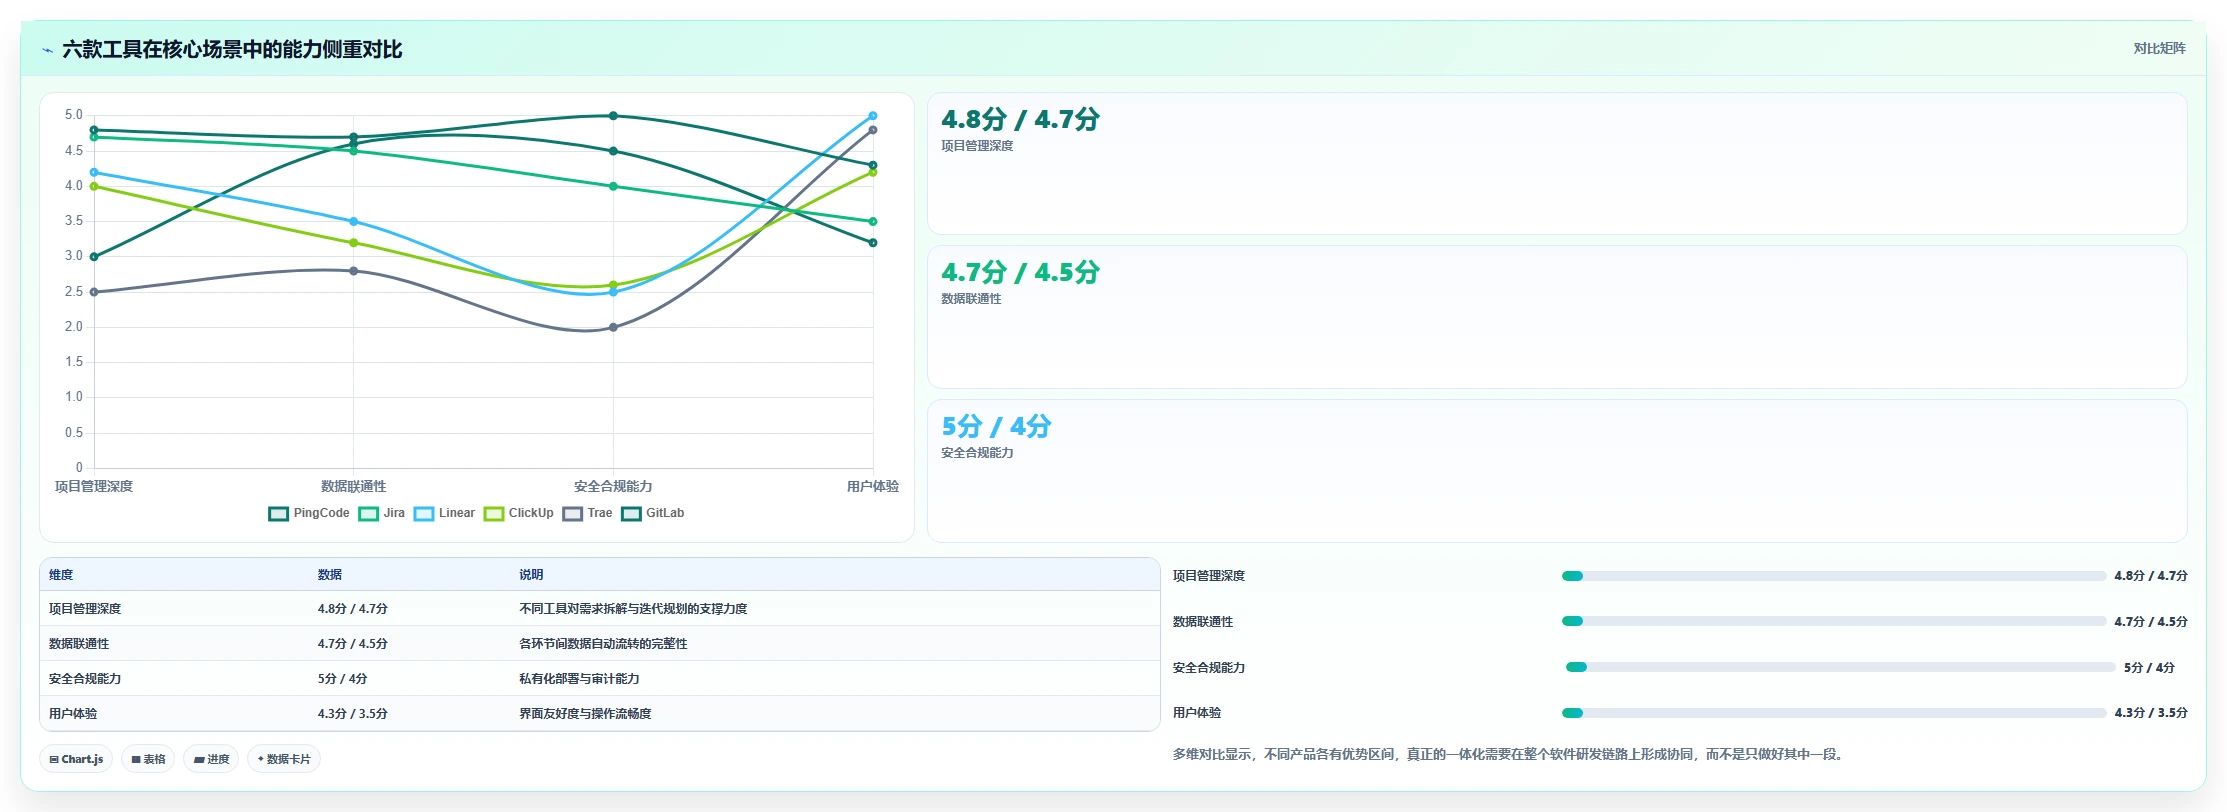Click the y-axis tick label 5.0
Viewport: 2227px width, 812px height.
[x=74, y=115]
